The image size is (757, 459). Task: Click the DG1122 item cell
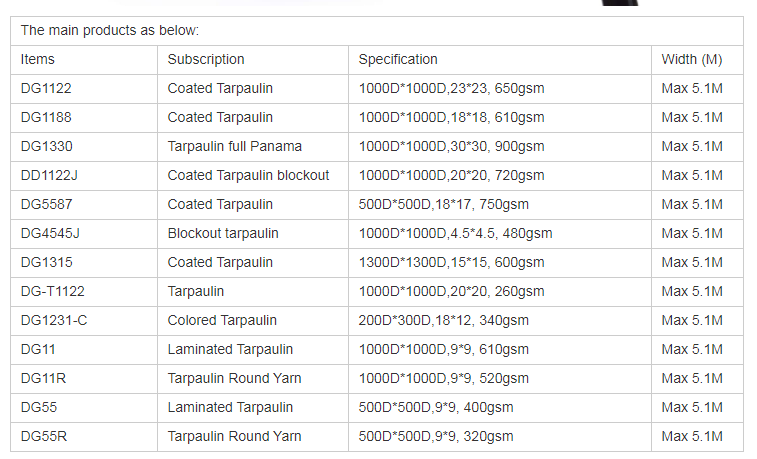point(46,88)
